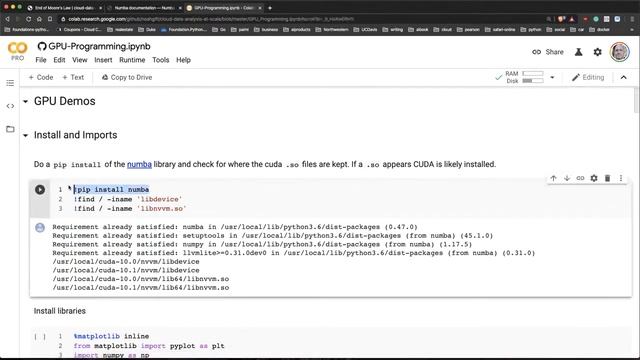Click Copy to Drive button
Viewport: 640px width, 360px height.
127,77
